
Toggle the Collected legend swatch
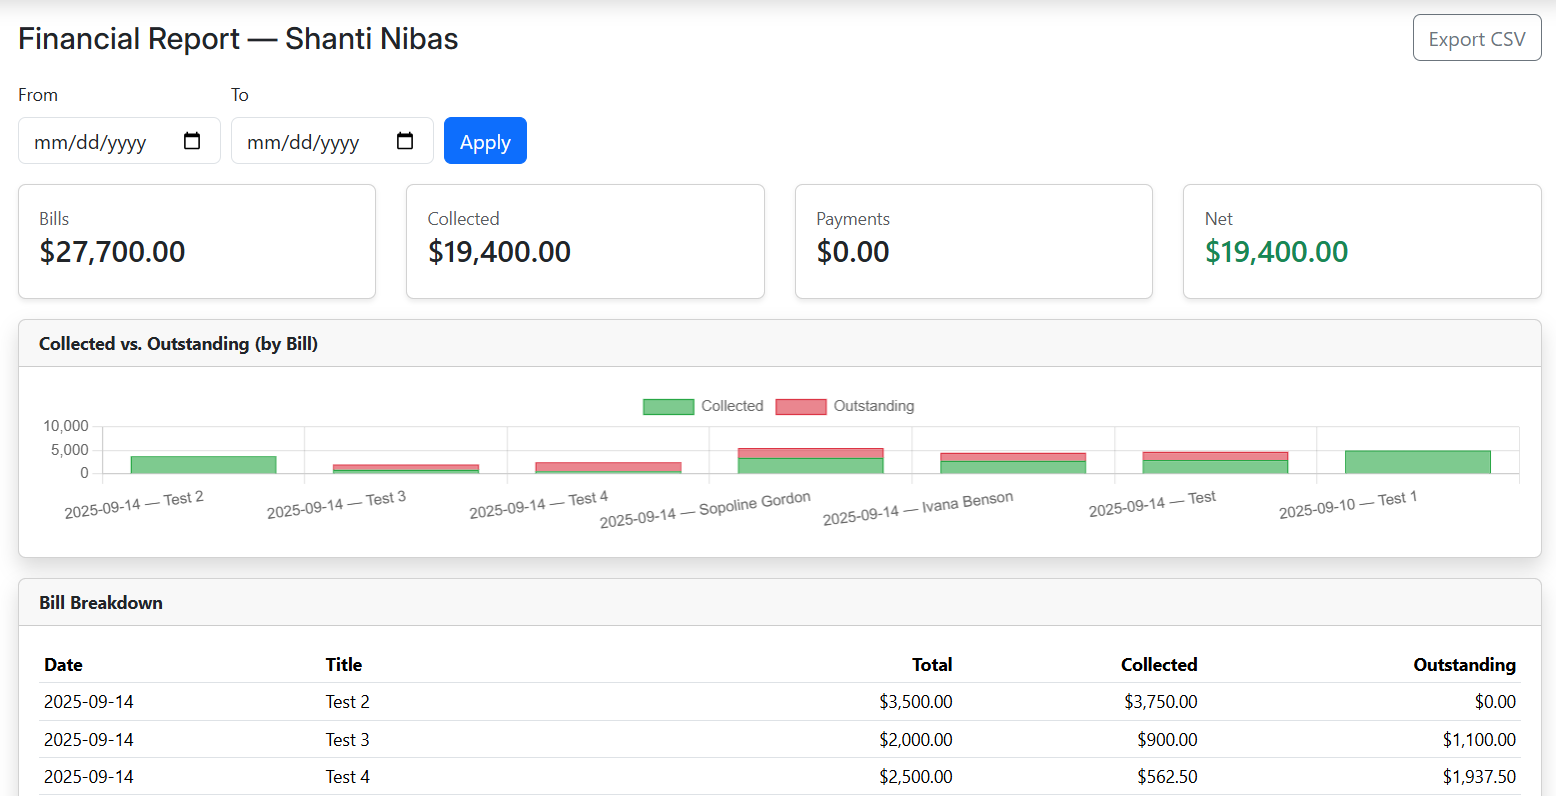click(x=668, y=406)
